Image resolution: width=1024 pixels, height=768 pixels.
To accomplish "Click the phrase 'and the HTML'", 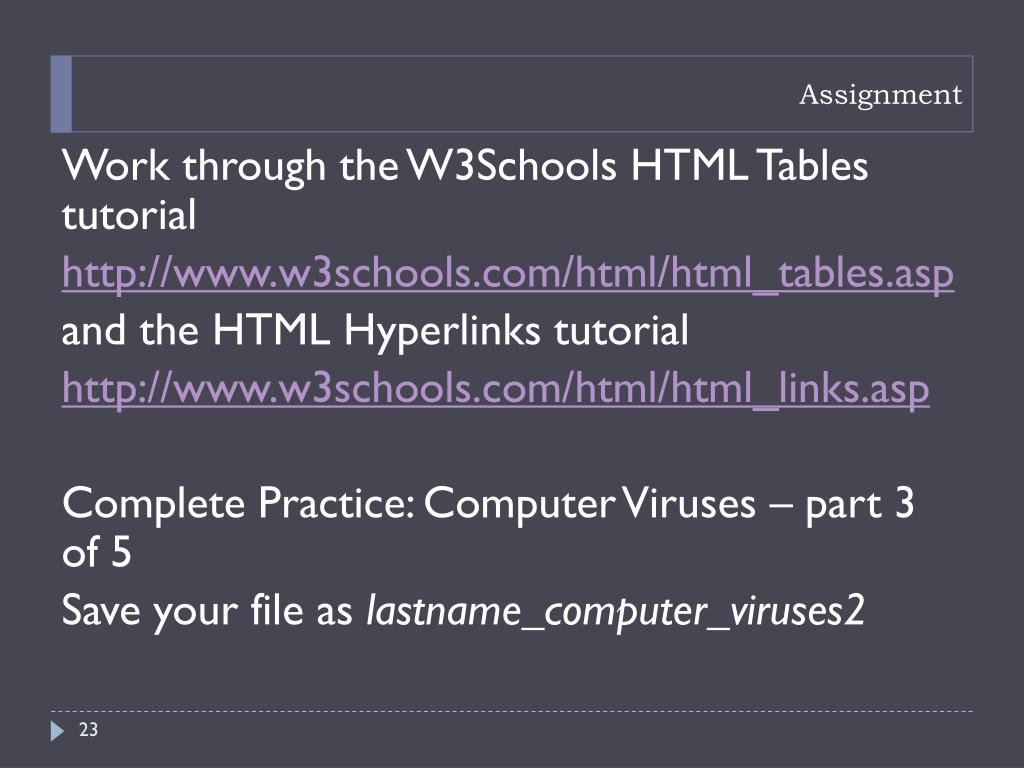I will [196, 330].
